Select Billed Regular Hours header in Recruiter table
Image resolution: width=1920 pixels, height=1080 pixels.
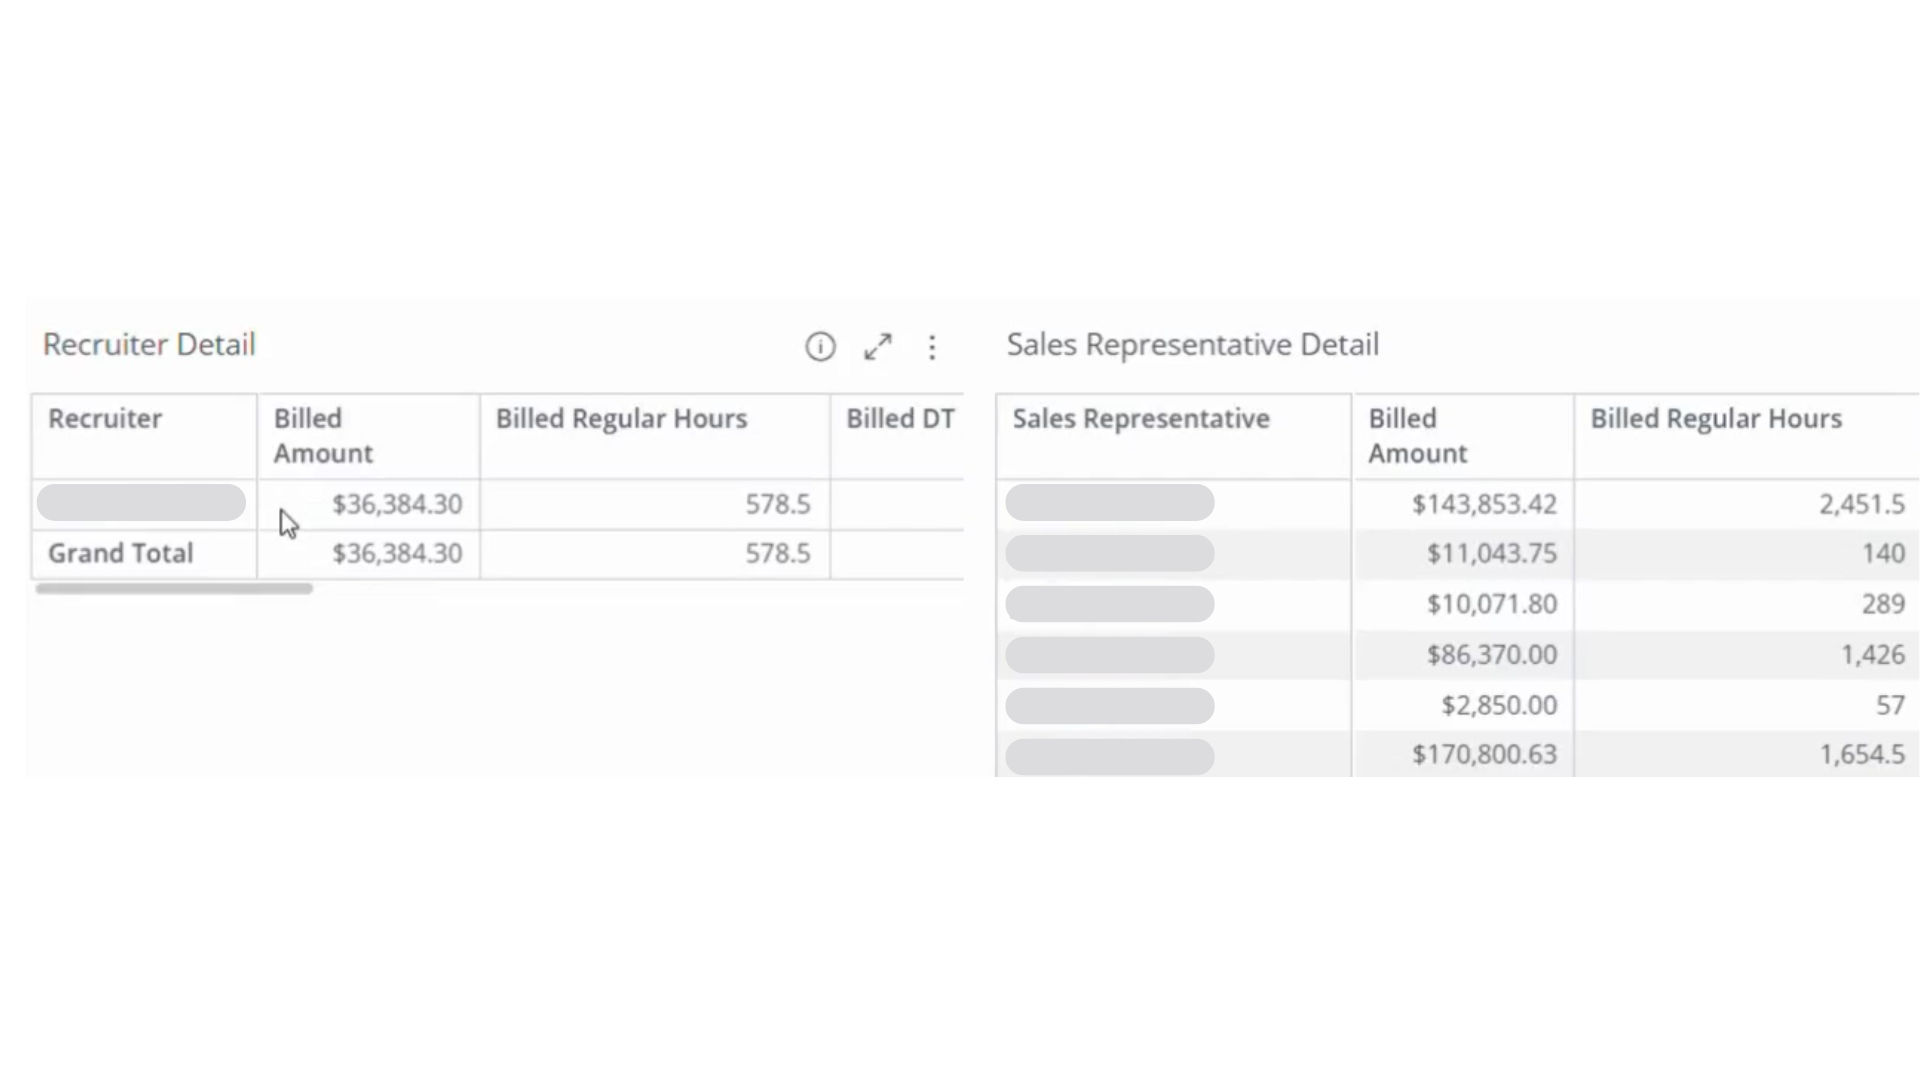[621, 419]
